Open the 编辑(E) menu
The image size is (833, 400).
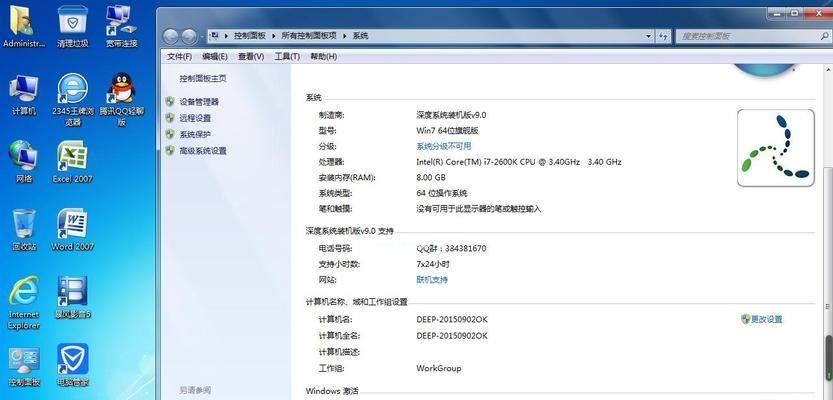[x=215, y=56]
